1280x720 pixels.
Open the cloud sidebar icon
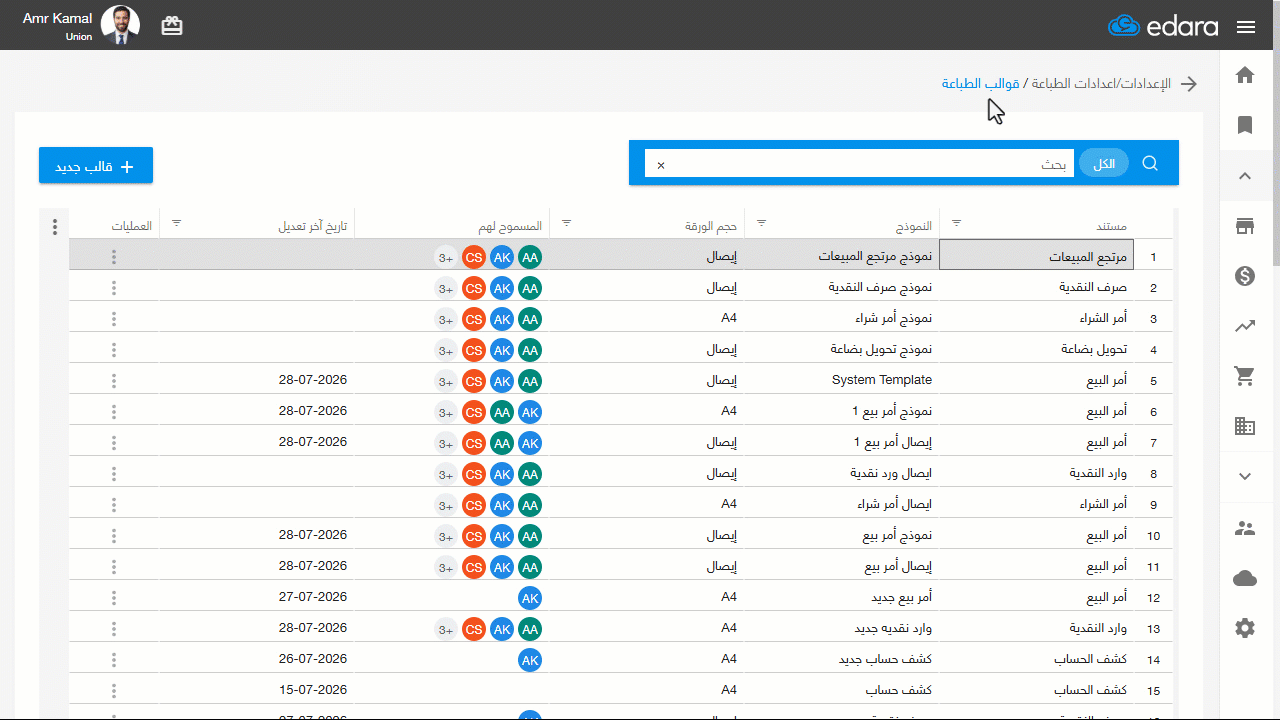click(x=1245, y=578)
